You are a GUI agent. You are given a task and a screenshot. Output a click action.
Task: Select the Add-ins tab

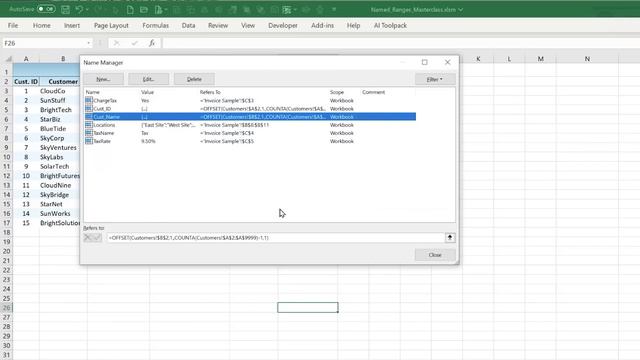[322, 25]
